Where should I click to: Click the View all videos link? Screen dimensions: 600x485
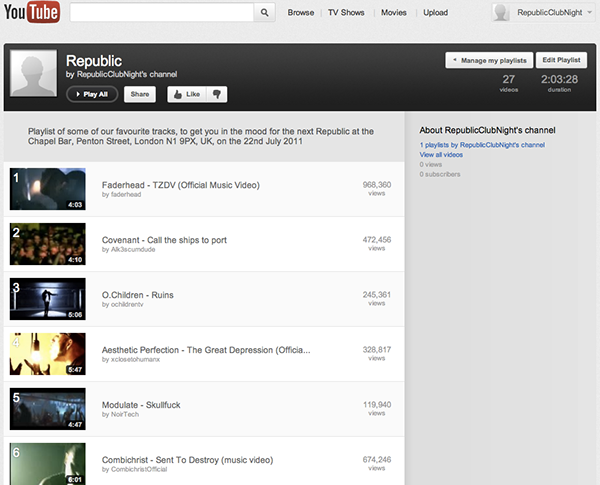point(441,155)
